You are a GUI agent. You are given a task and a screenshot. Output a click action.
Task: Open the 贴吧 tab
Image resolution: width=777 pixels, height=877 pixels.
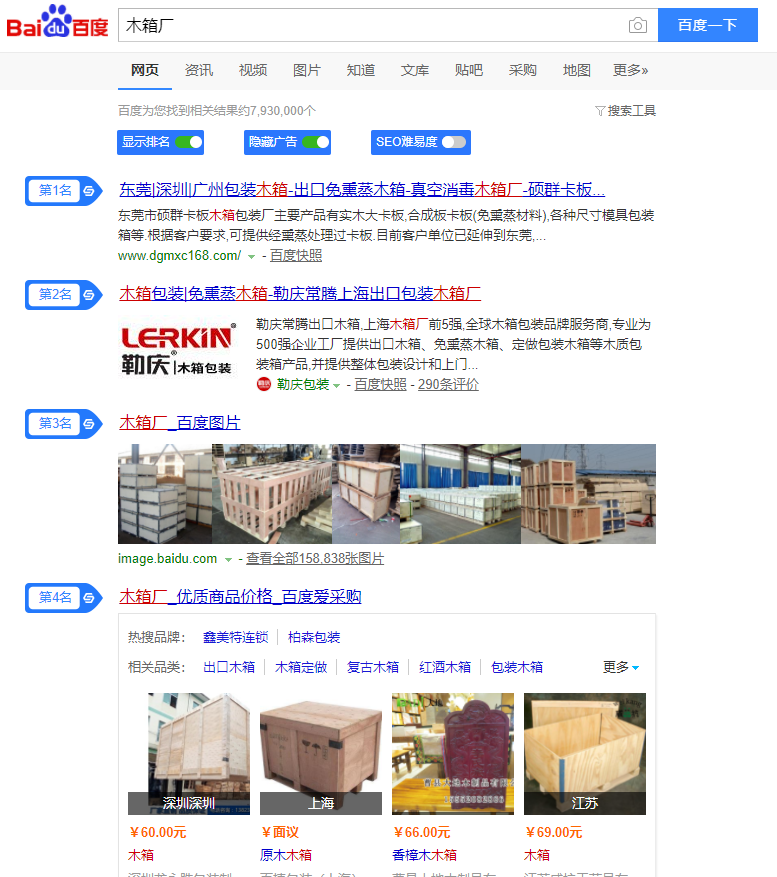coord(469,70)
